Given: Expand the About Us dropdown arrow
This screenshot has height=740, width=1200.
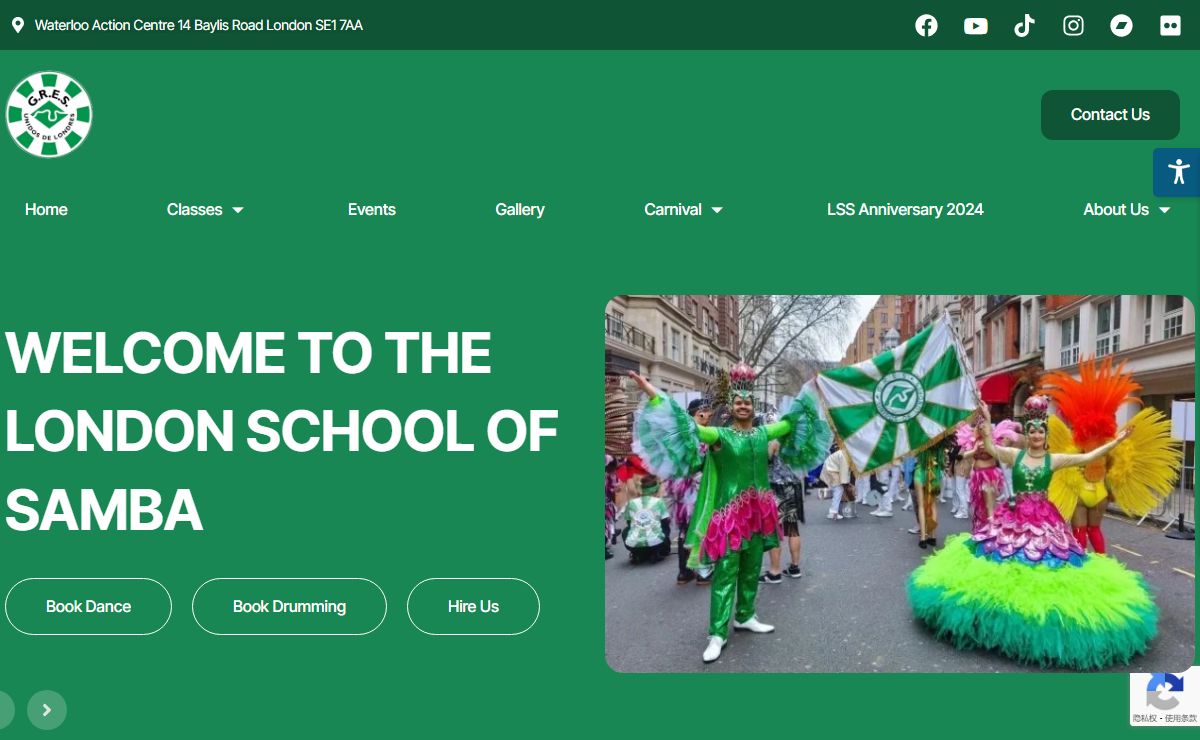Looking at the screenshot, I should point(1164,210).
